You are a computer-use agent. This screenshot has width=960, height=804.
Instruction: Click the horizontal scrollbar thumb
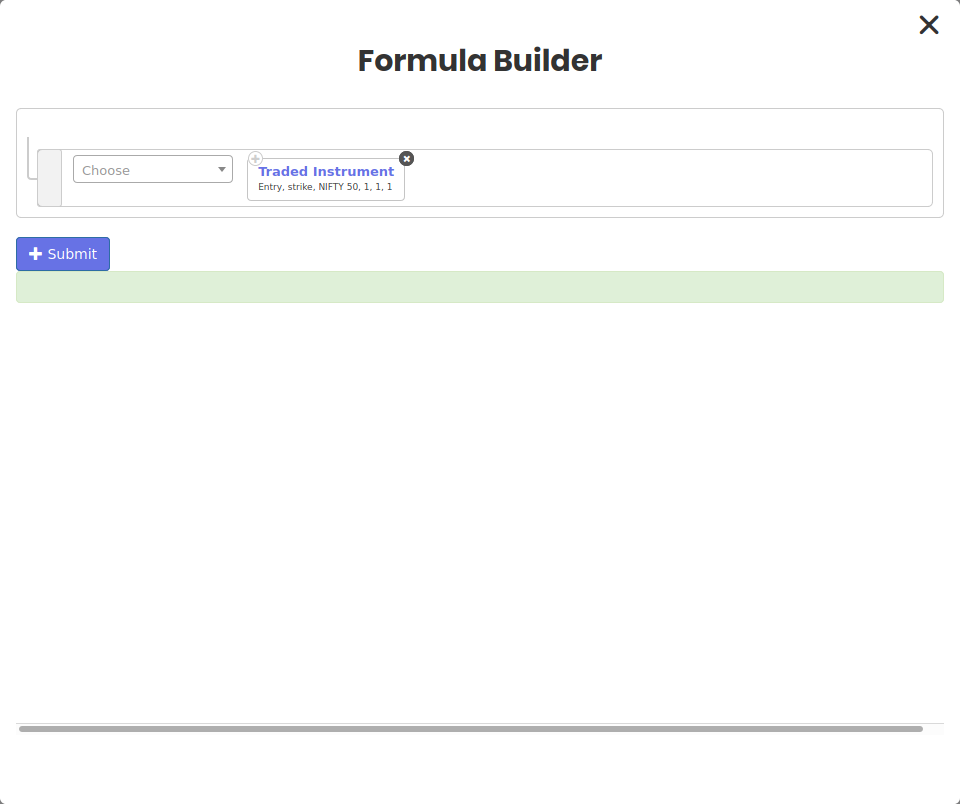tap(470, 729)
